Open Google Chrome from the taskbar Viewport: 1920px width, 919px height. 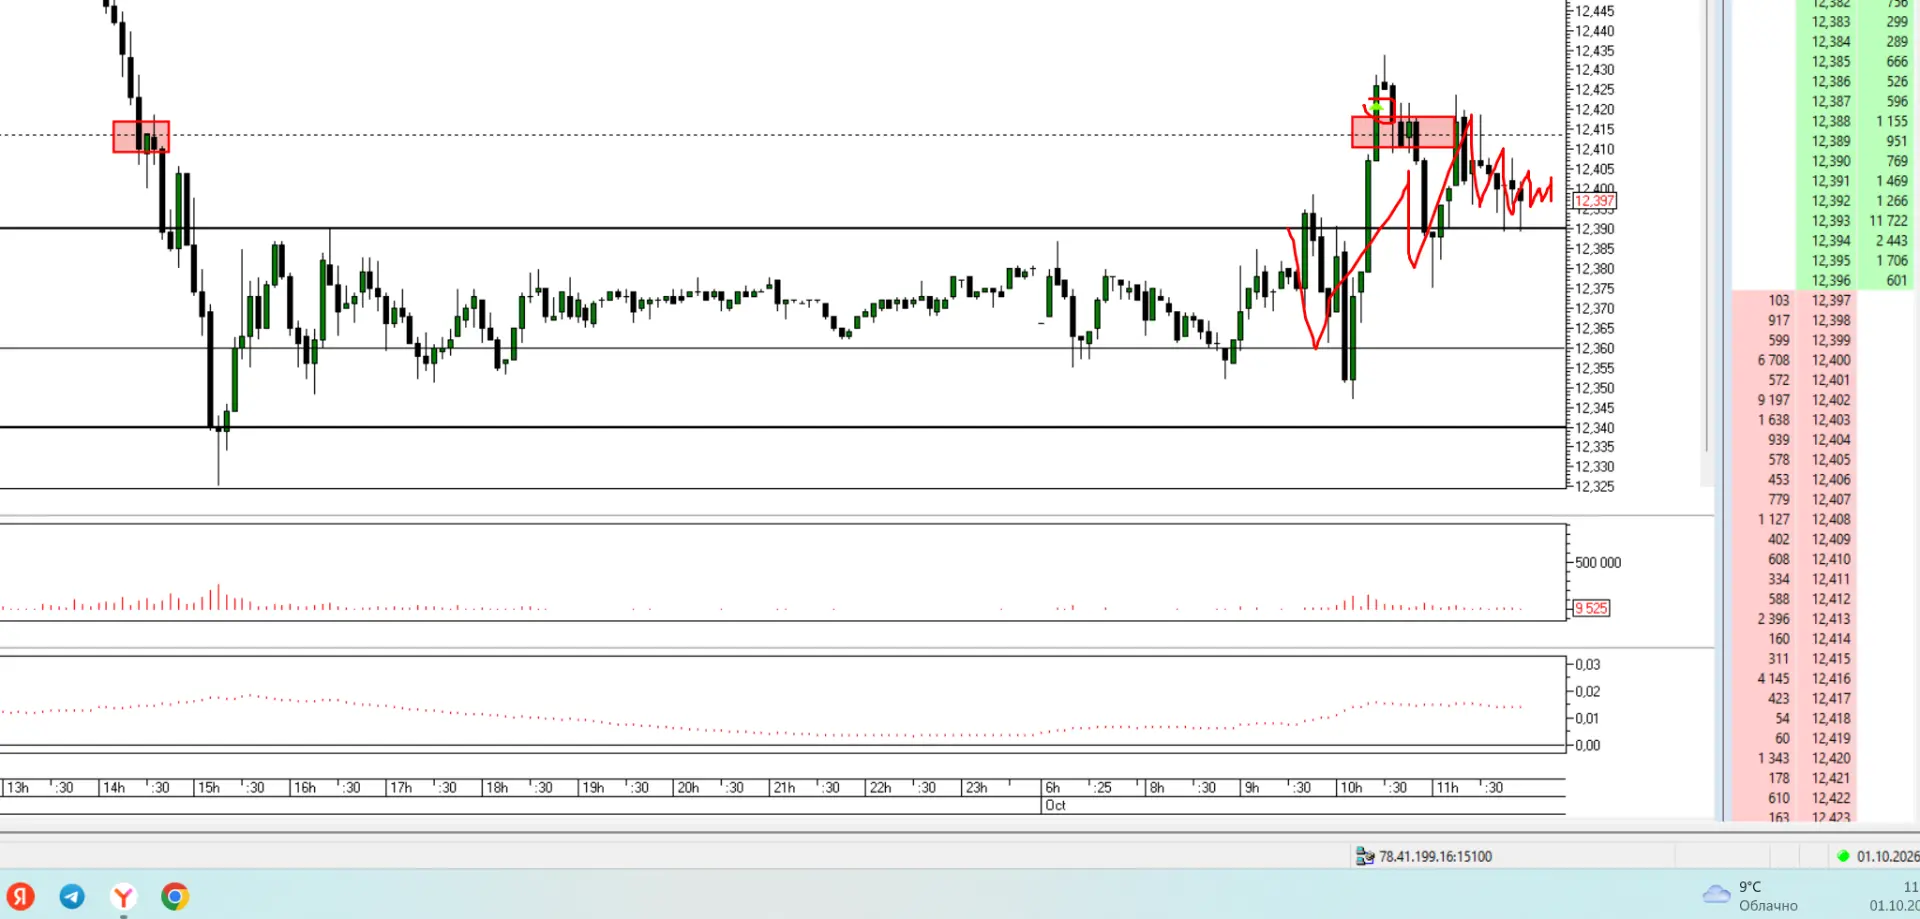tap(175, 896)
